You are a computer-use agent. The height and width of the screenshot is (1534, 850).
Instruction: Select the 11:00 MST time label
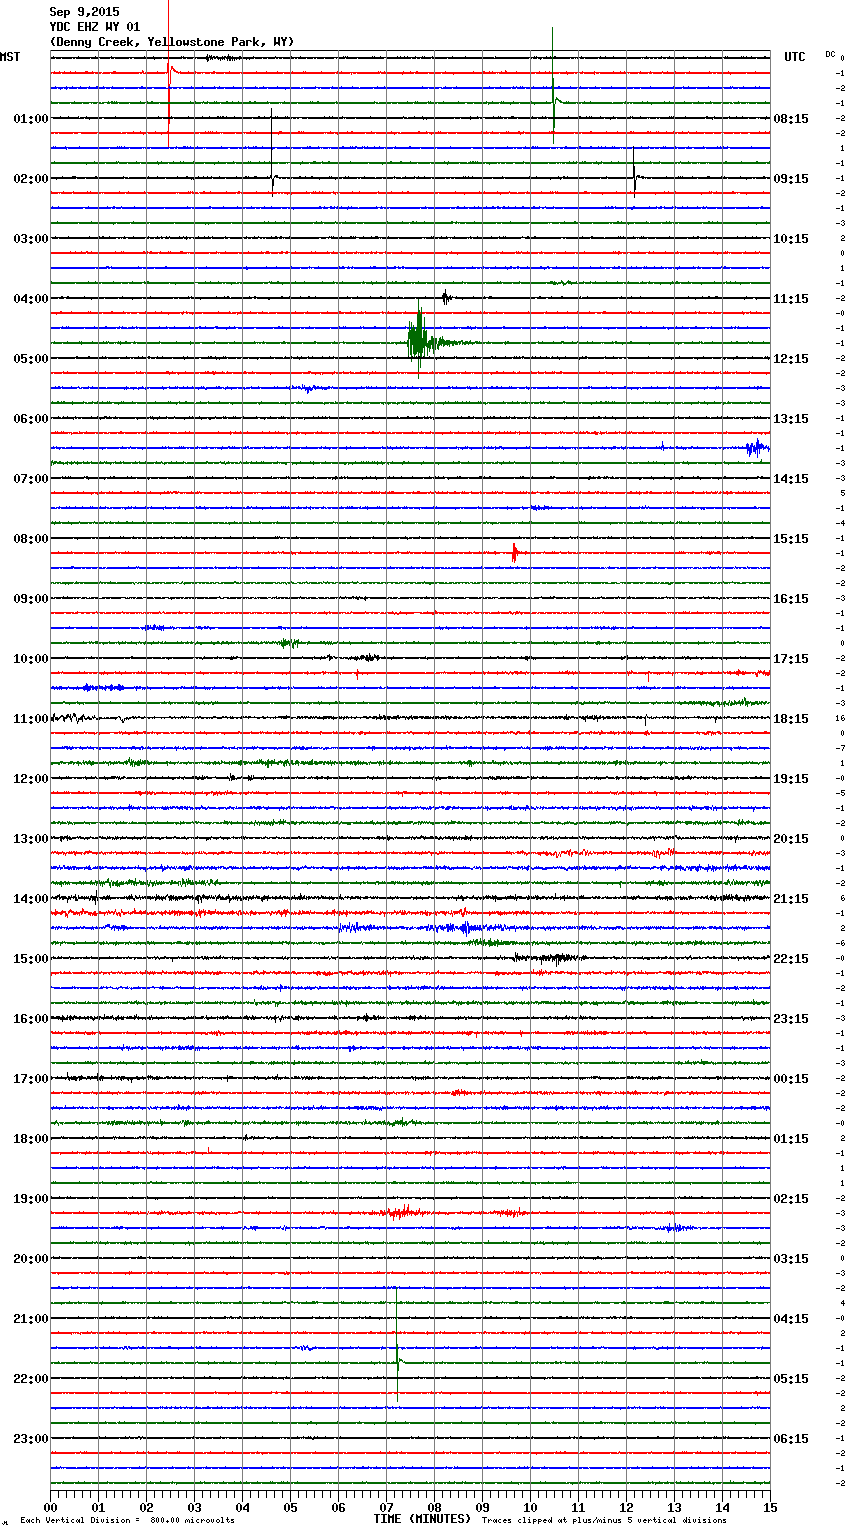pos(31,719)
